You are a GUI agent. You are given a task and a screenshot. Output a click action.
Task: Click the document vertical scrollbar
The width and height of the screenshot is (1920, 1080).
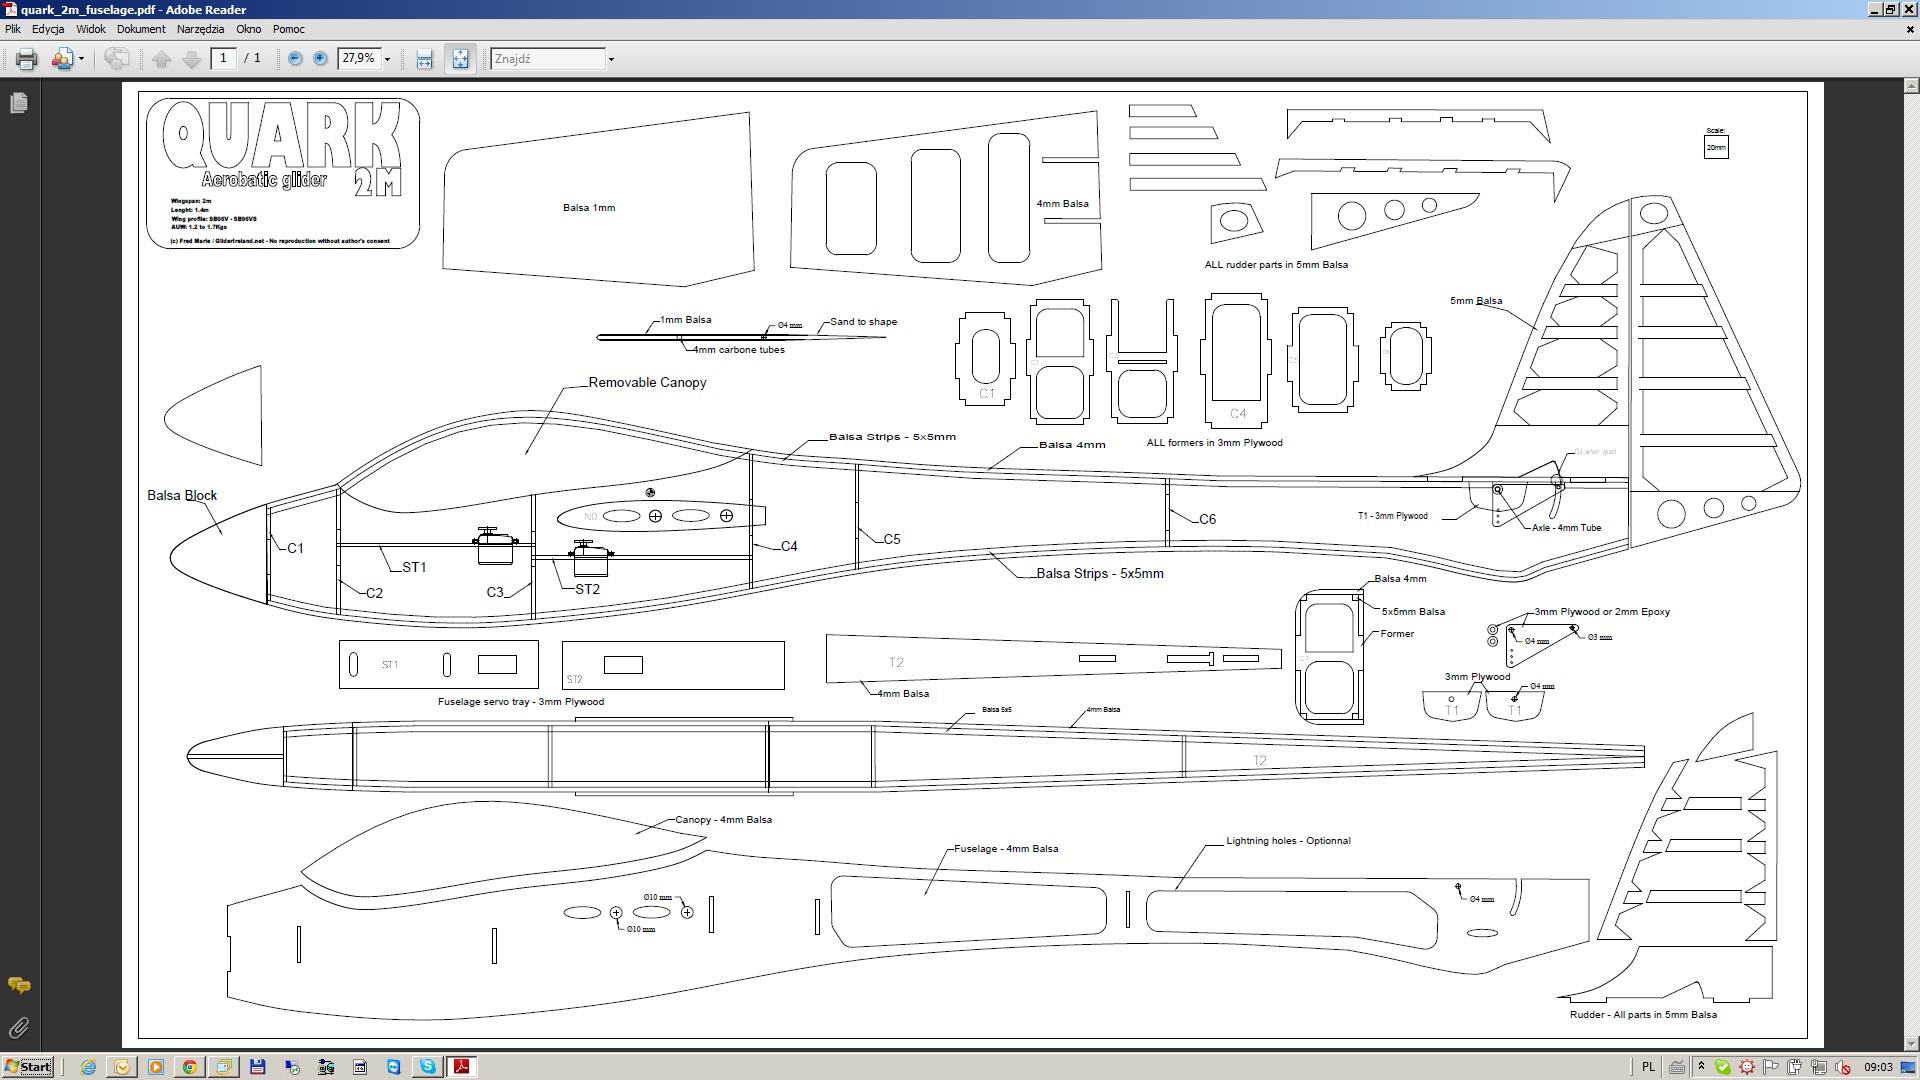coord(1912,563)
